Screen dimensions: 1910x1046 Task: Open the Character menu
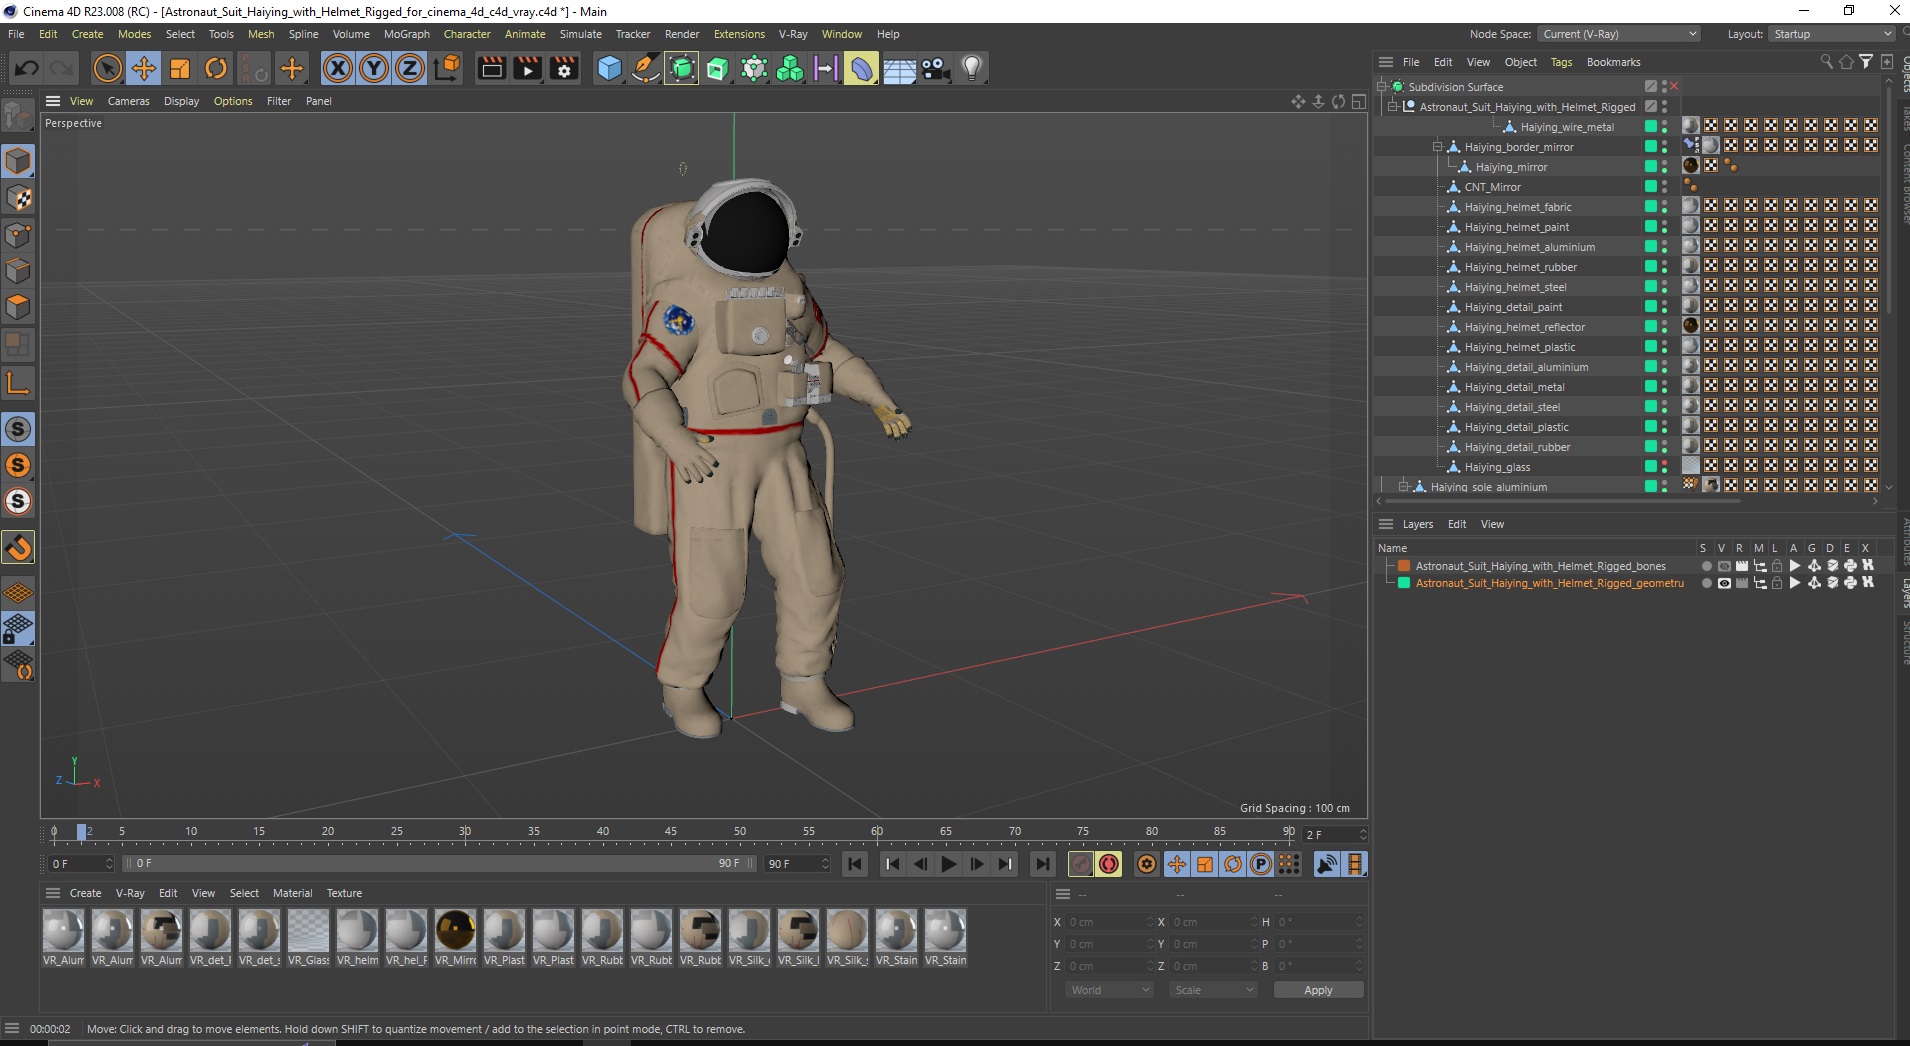pyautogui.click(x=467, y=34)
